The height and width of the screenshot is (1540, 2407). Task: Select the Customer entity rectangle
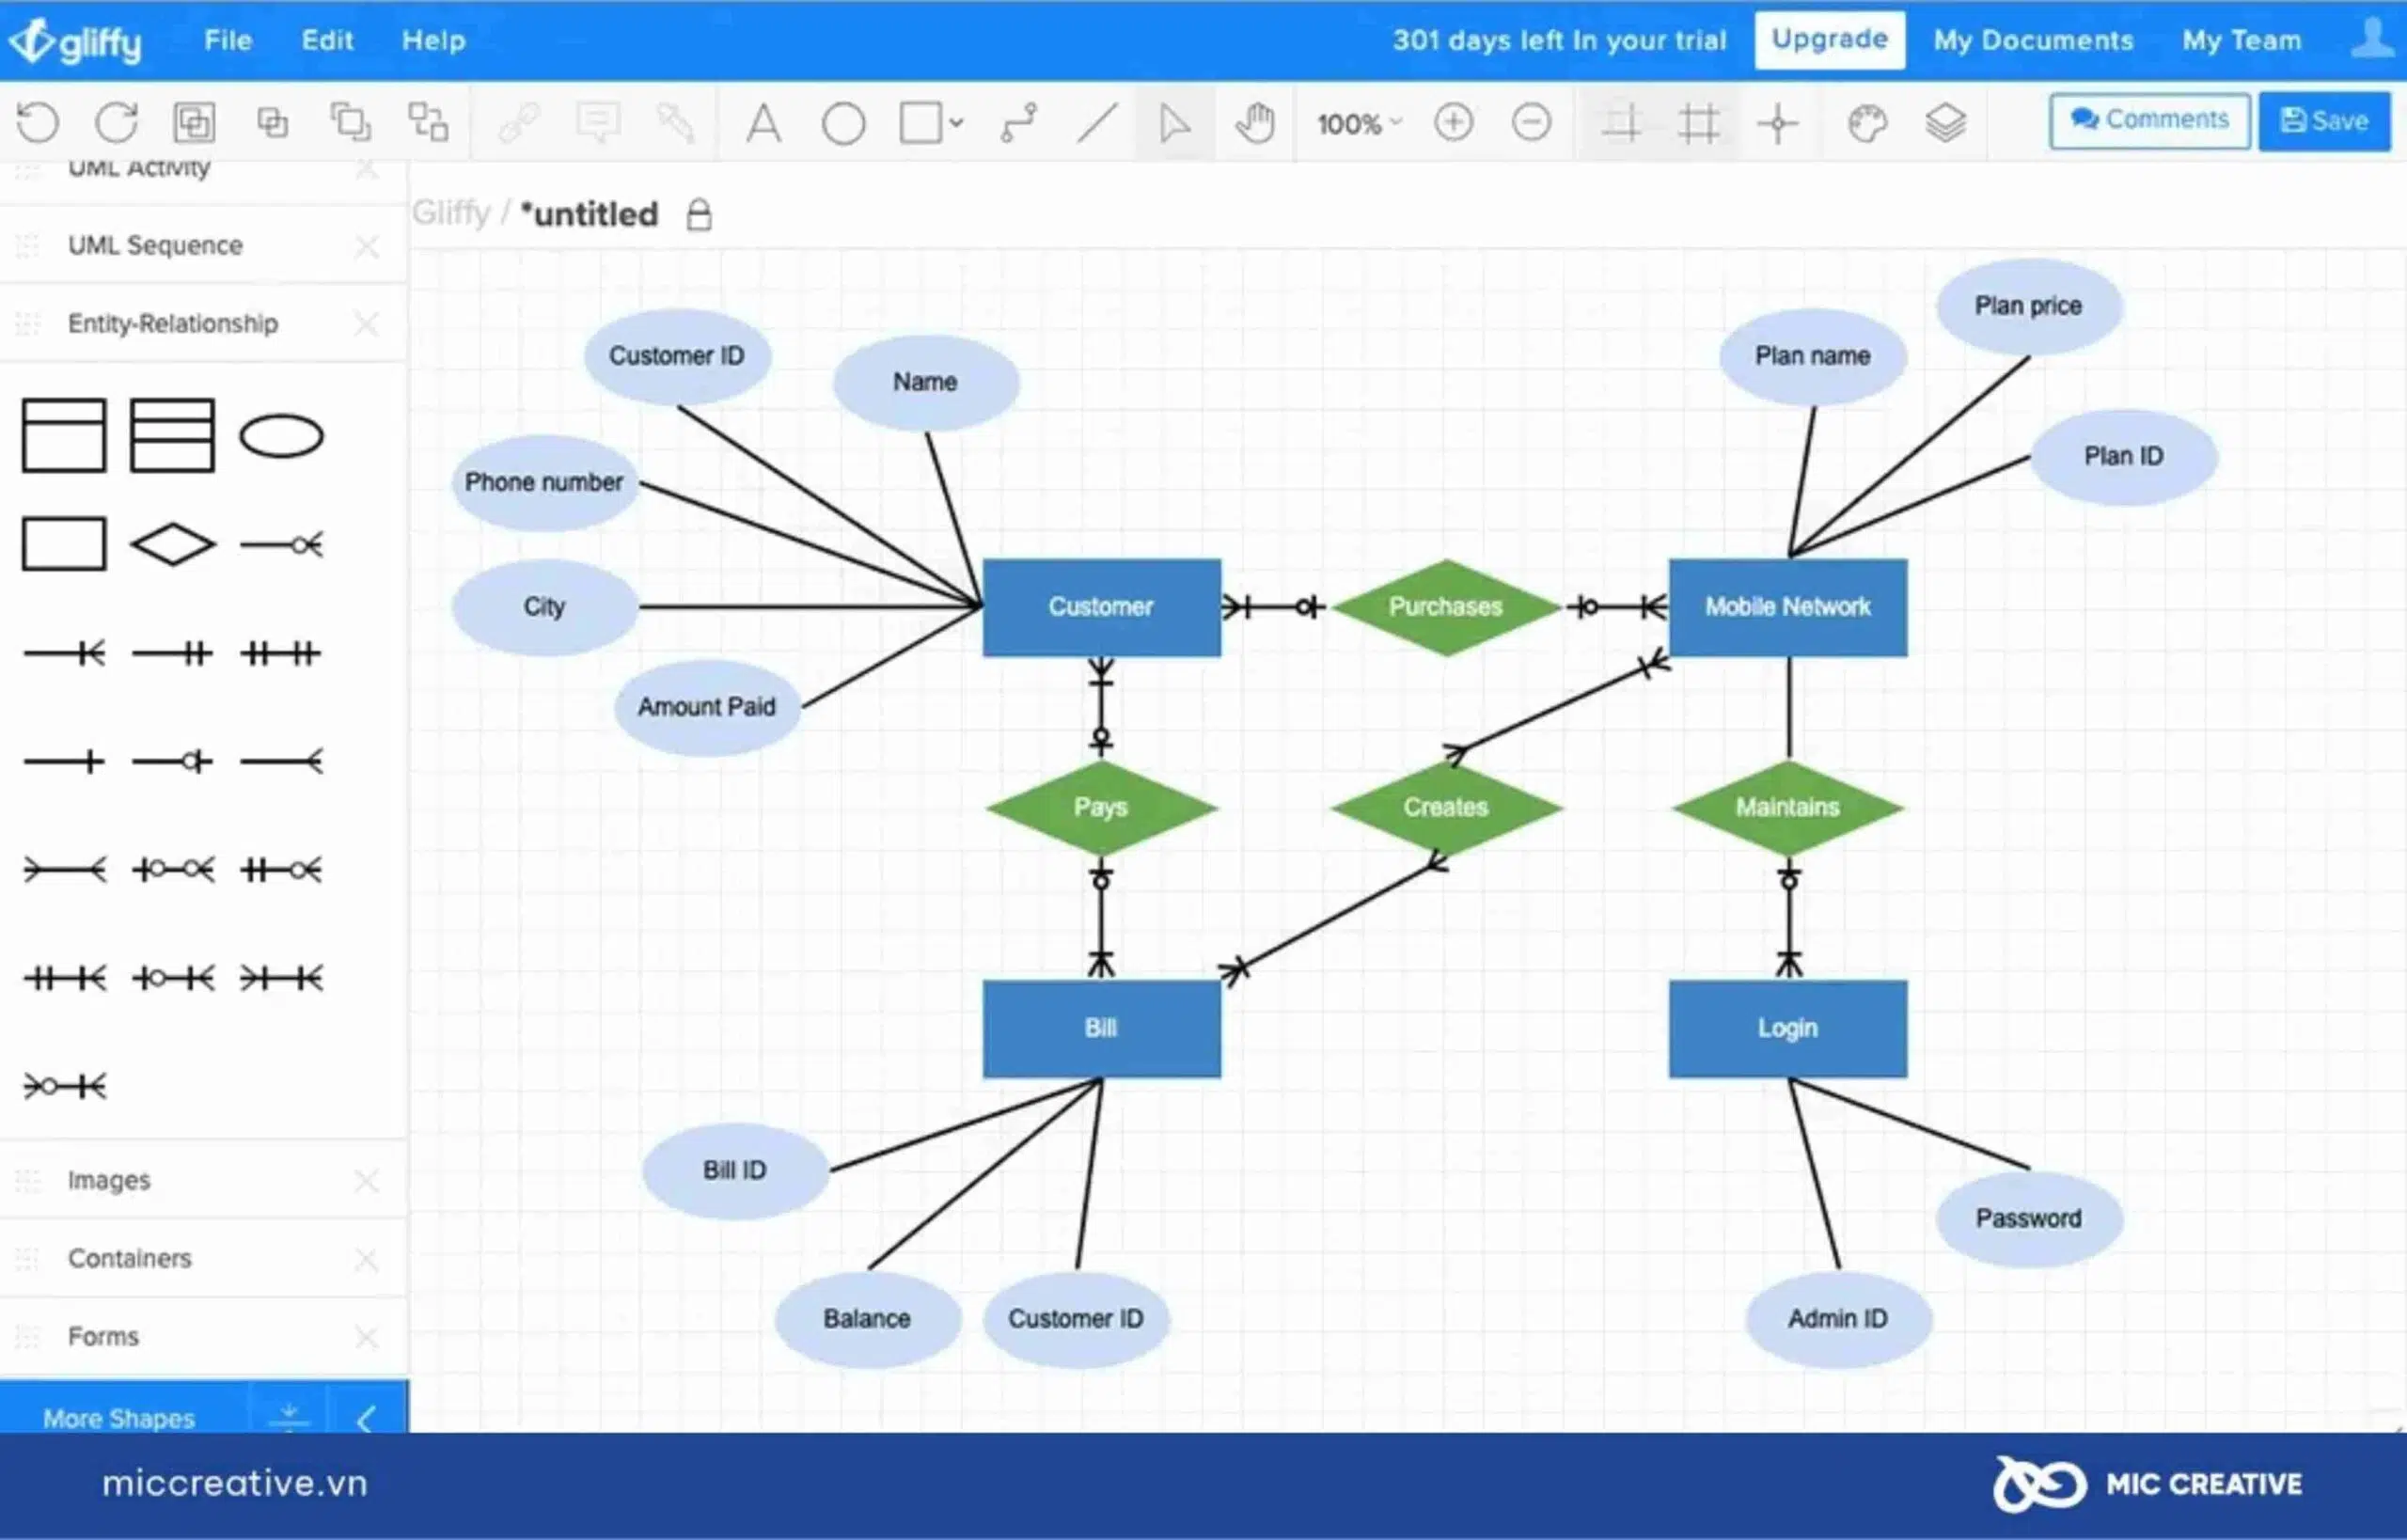[1101, 607]
